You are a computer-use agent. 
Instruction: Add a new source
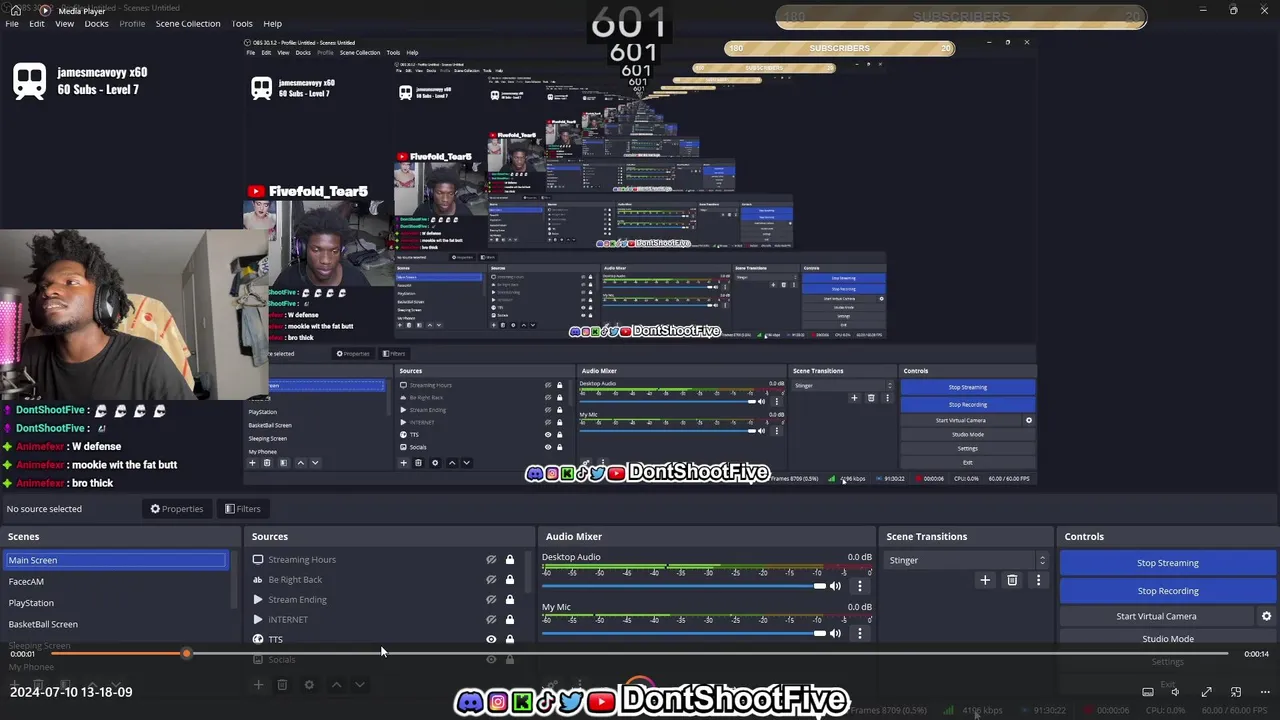(x=258, y=685)
